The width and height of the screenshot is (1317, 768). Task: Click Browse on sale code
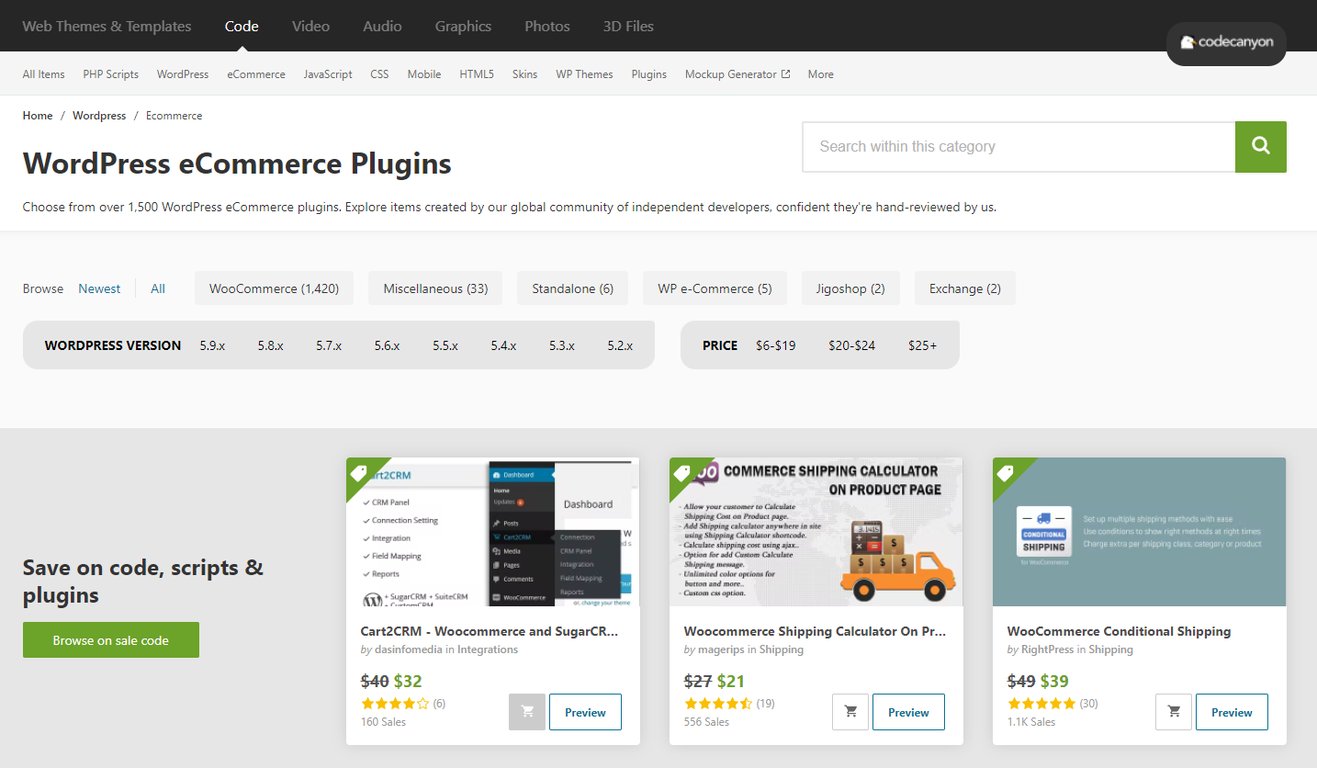[110, 639]
